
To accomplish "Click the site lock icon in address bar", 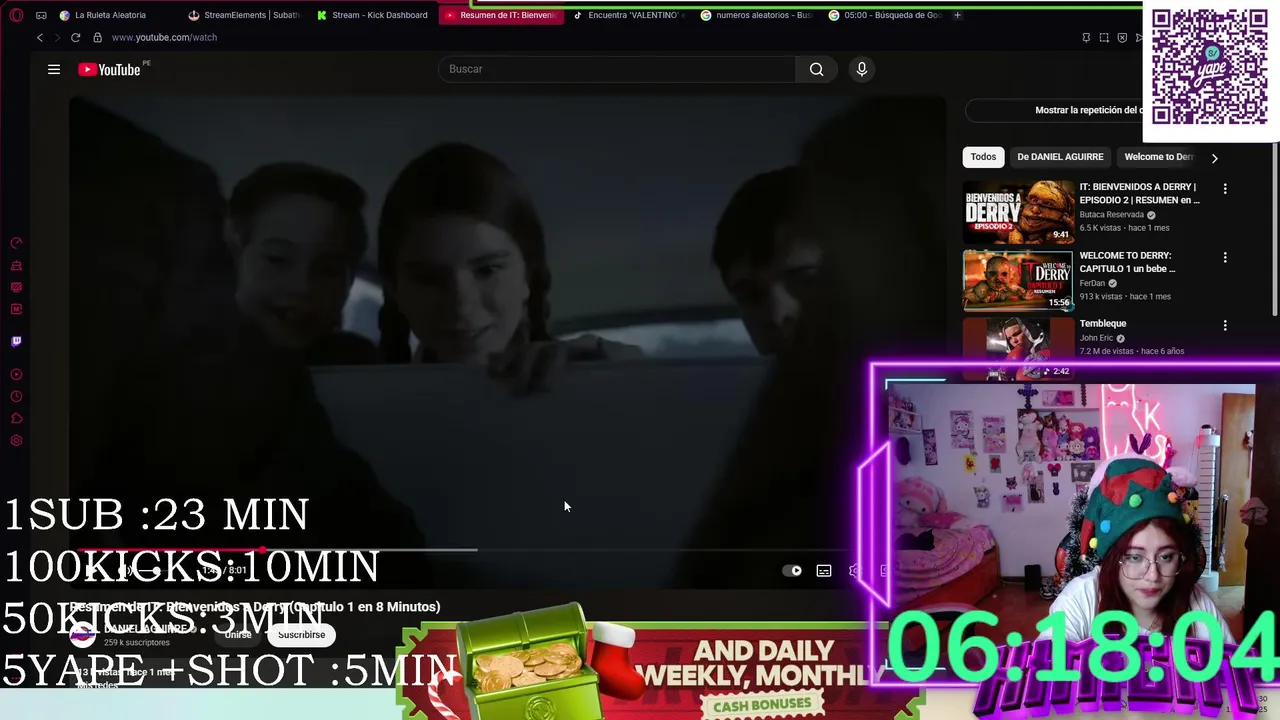I will coord(97,37).
